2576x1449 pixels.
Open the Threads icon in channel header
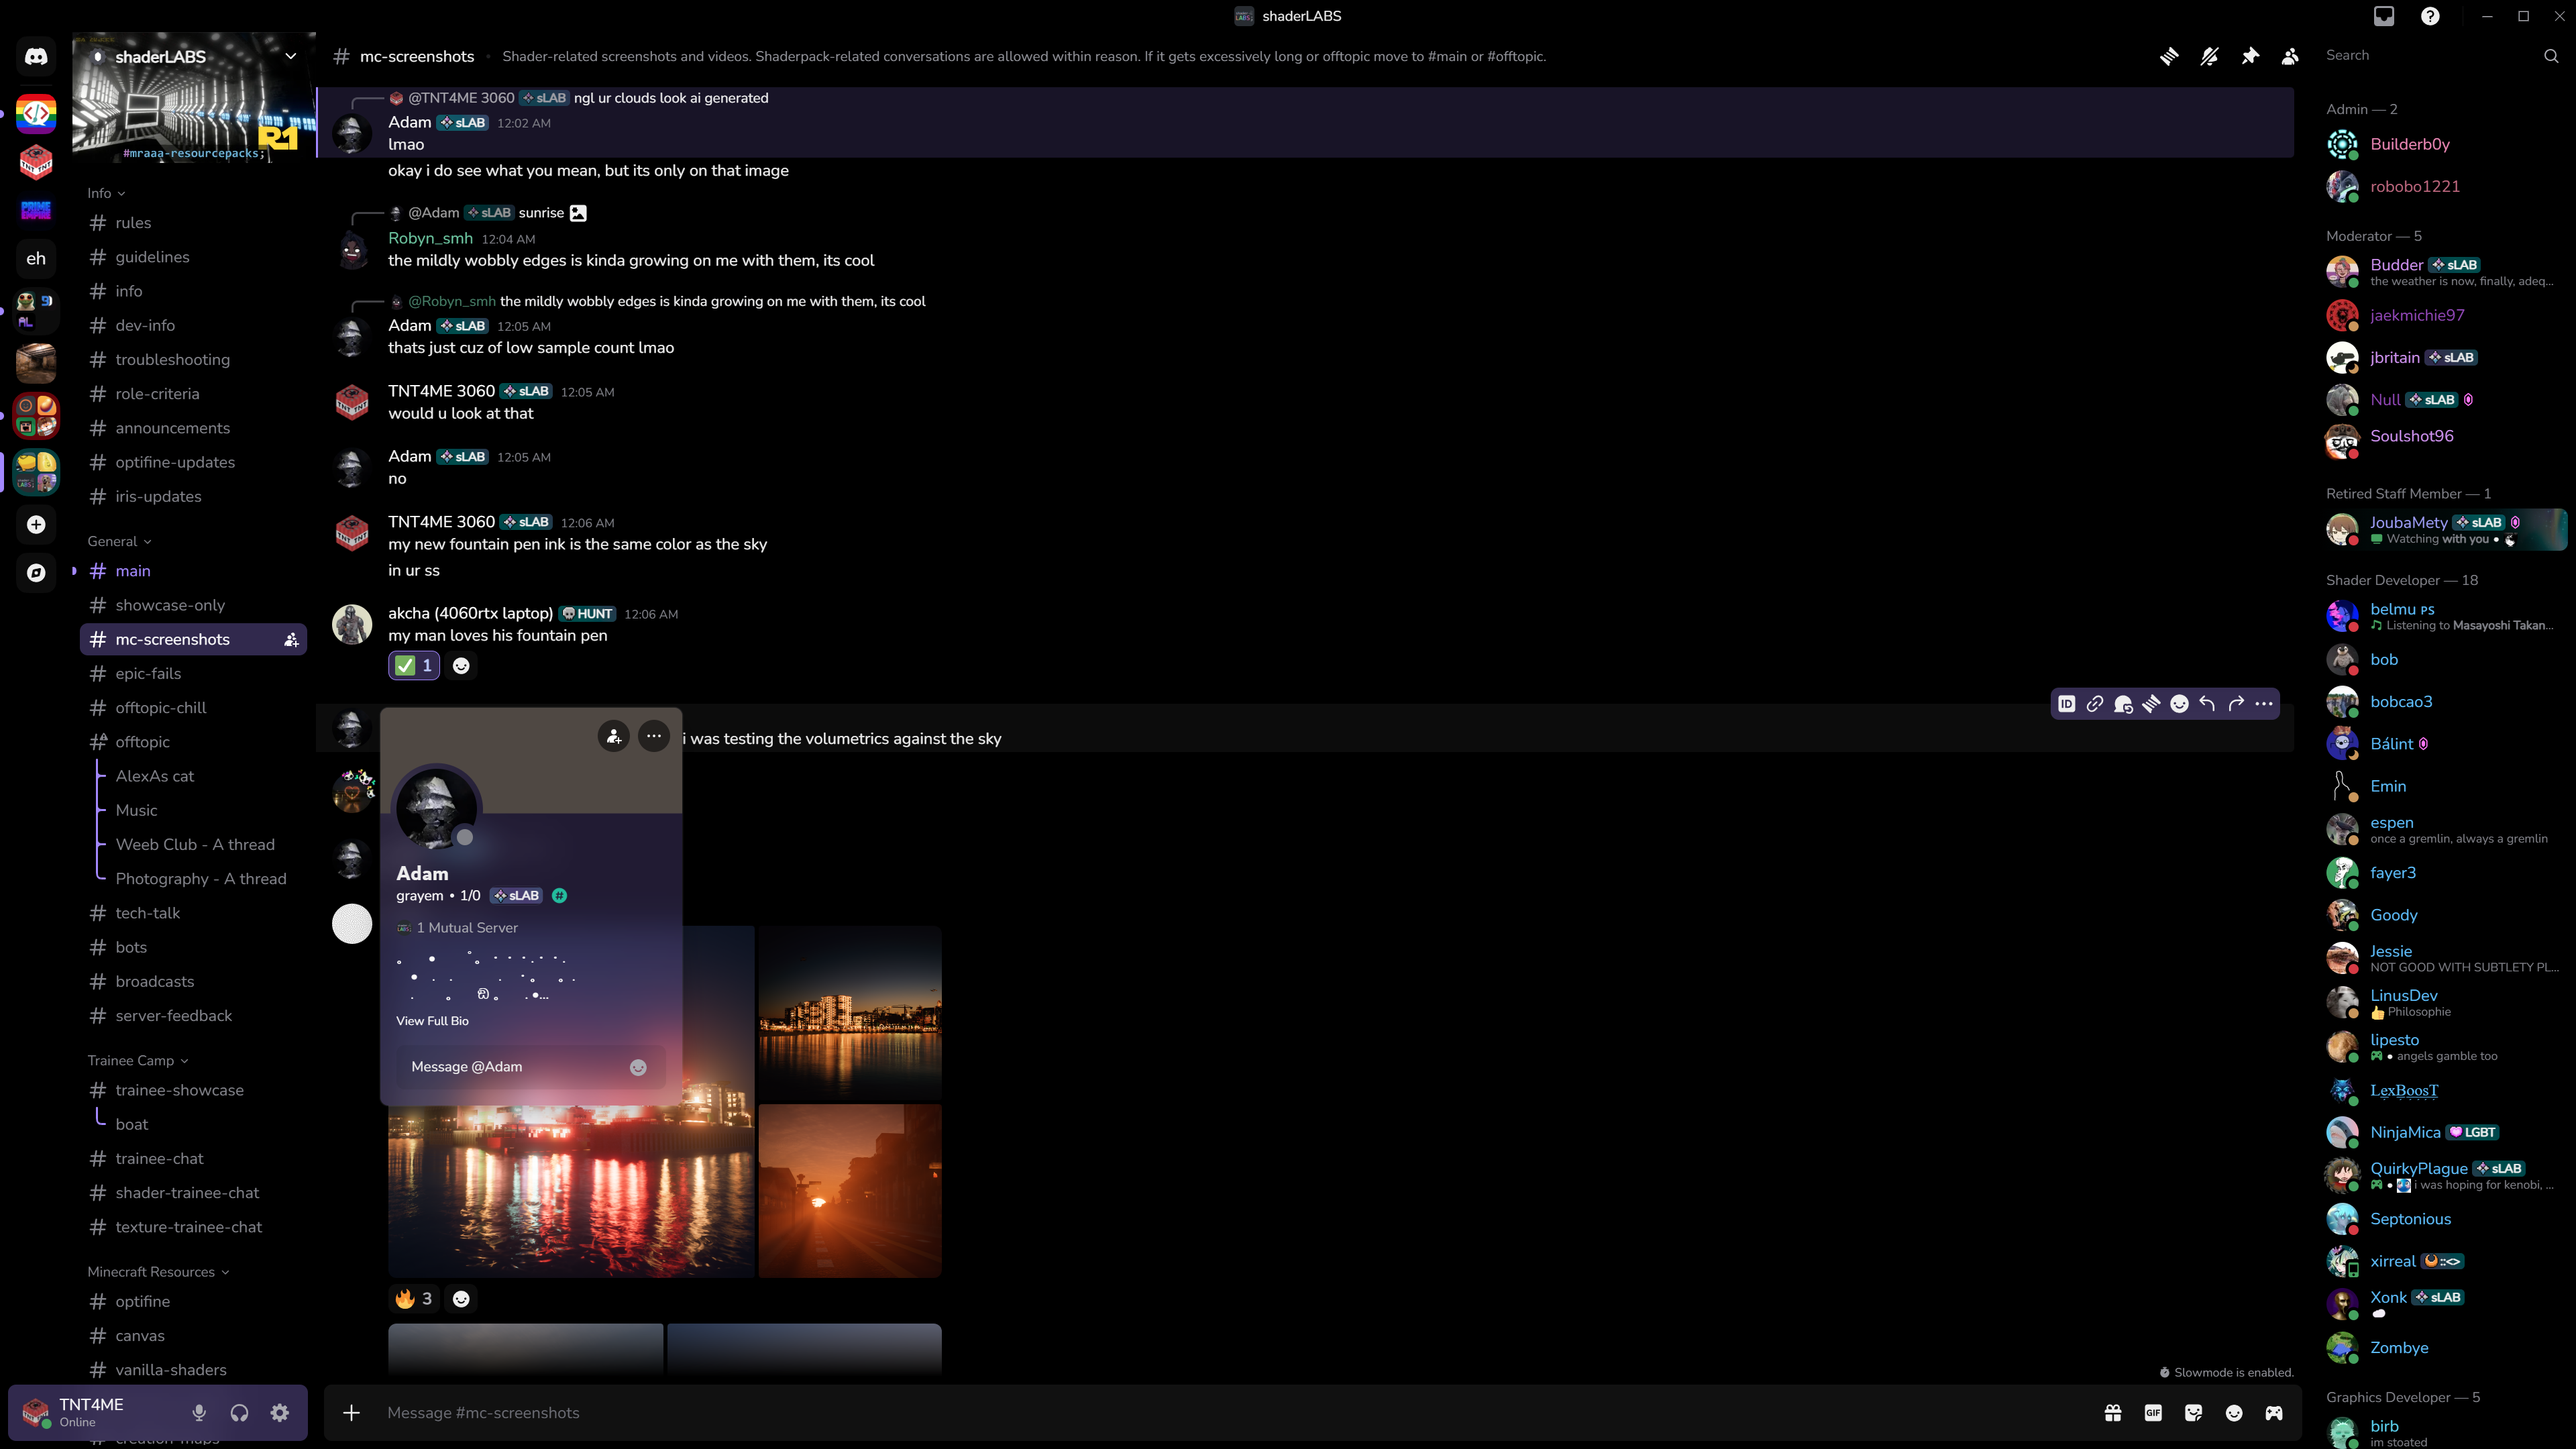[2168, 56]
